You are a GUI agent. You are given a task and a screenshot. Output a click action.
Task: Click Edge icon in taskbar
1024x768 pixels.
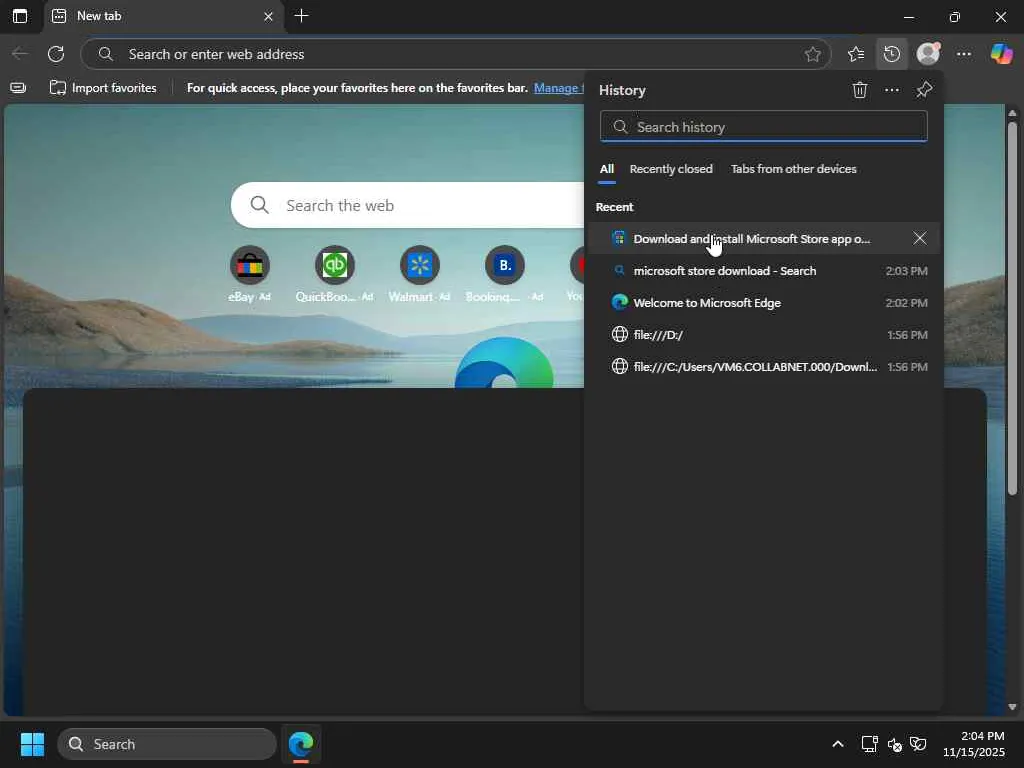tap(301, 744)
